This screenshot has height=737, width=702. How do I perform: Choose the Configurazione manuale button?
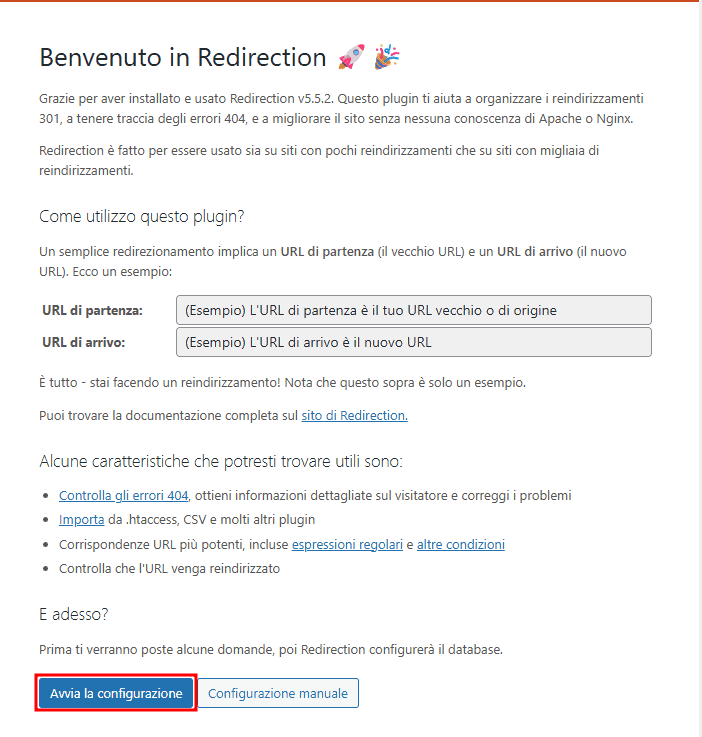click(278, 694)
